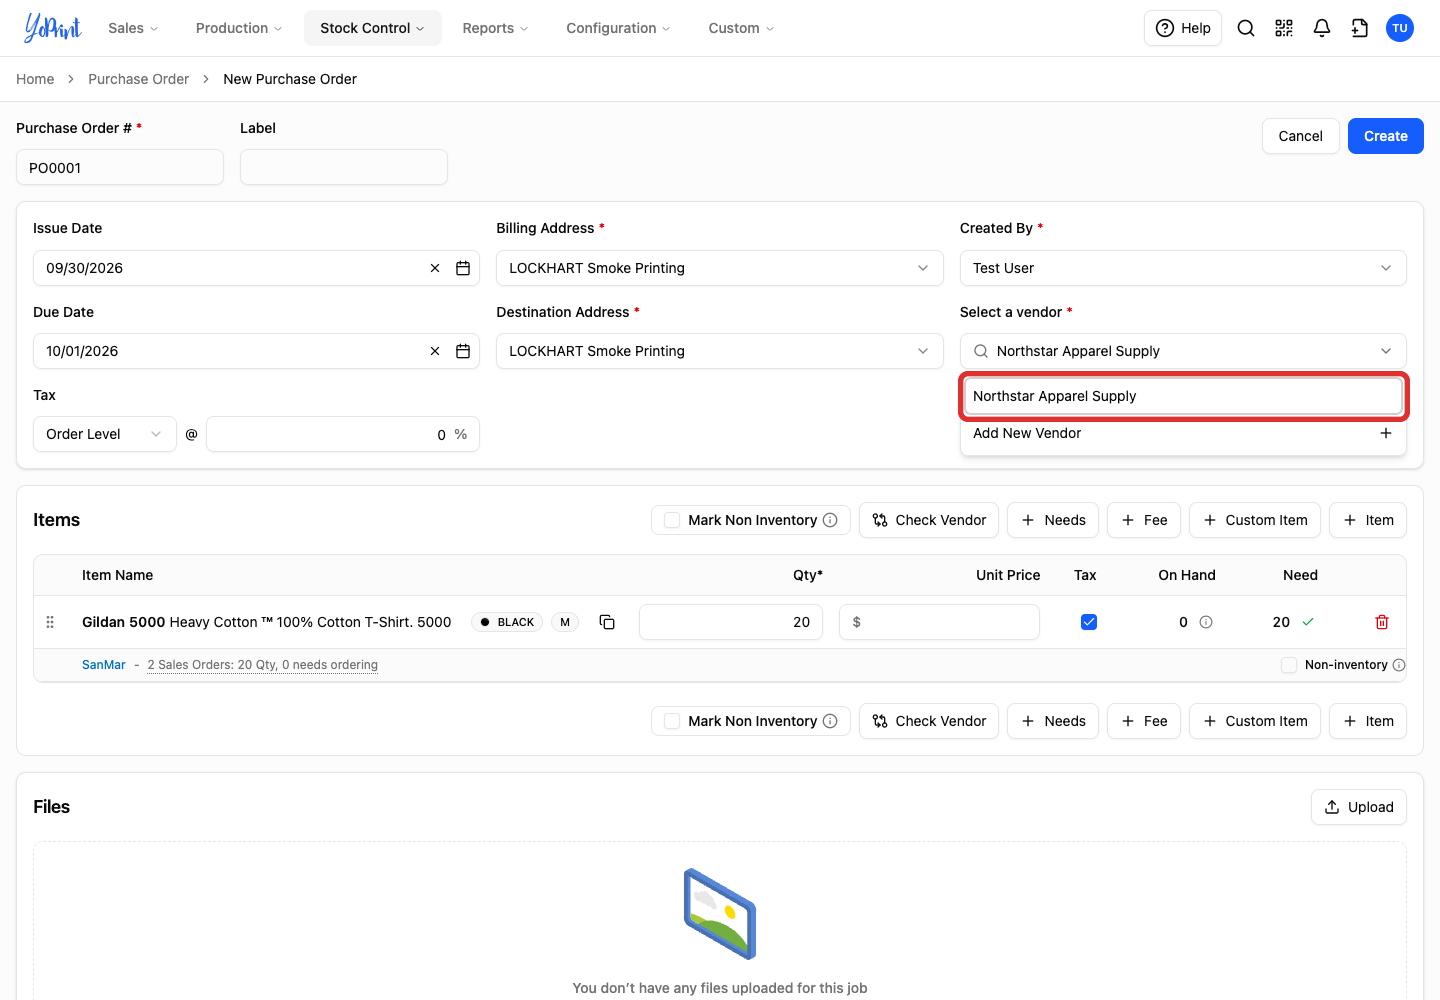The height and width of the screenshot is (1000, 1440).
Task: Expand the Destination Address dropdown
Action: click(720, 351)
